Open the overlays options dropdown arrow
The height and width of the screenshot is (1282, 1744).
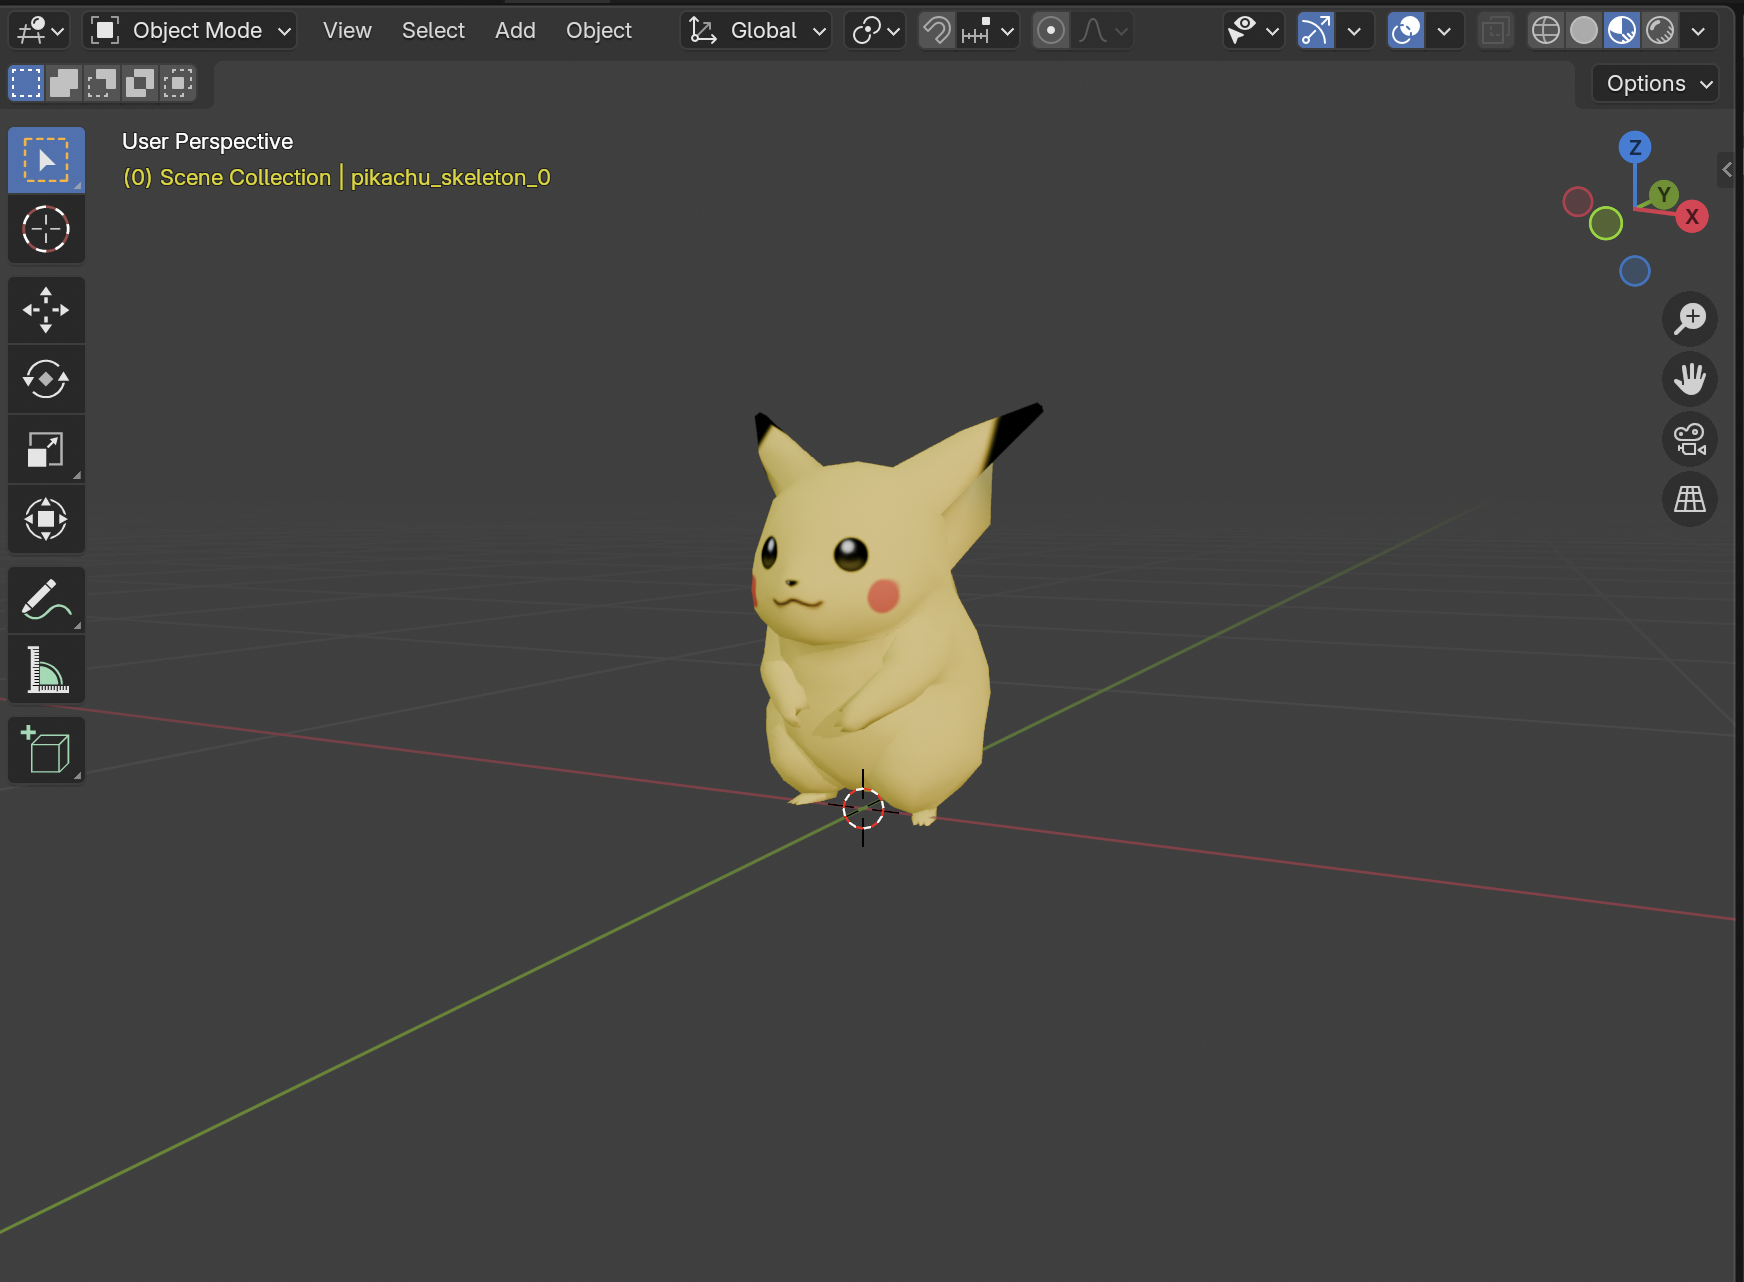pos(1444,31)
